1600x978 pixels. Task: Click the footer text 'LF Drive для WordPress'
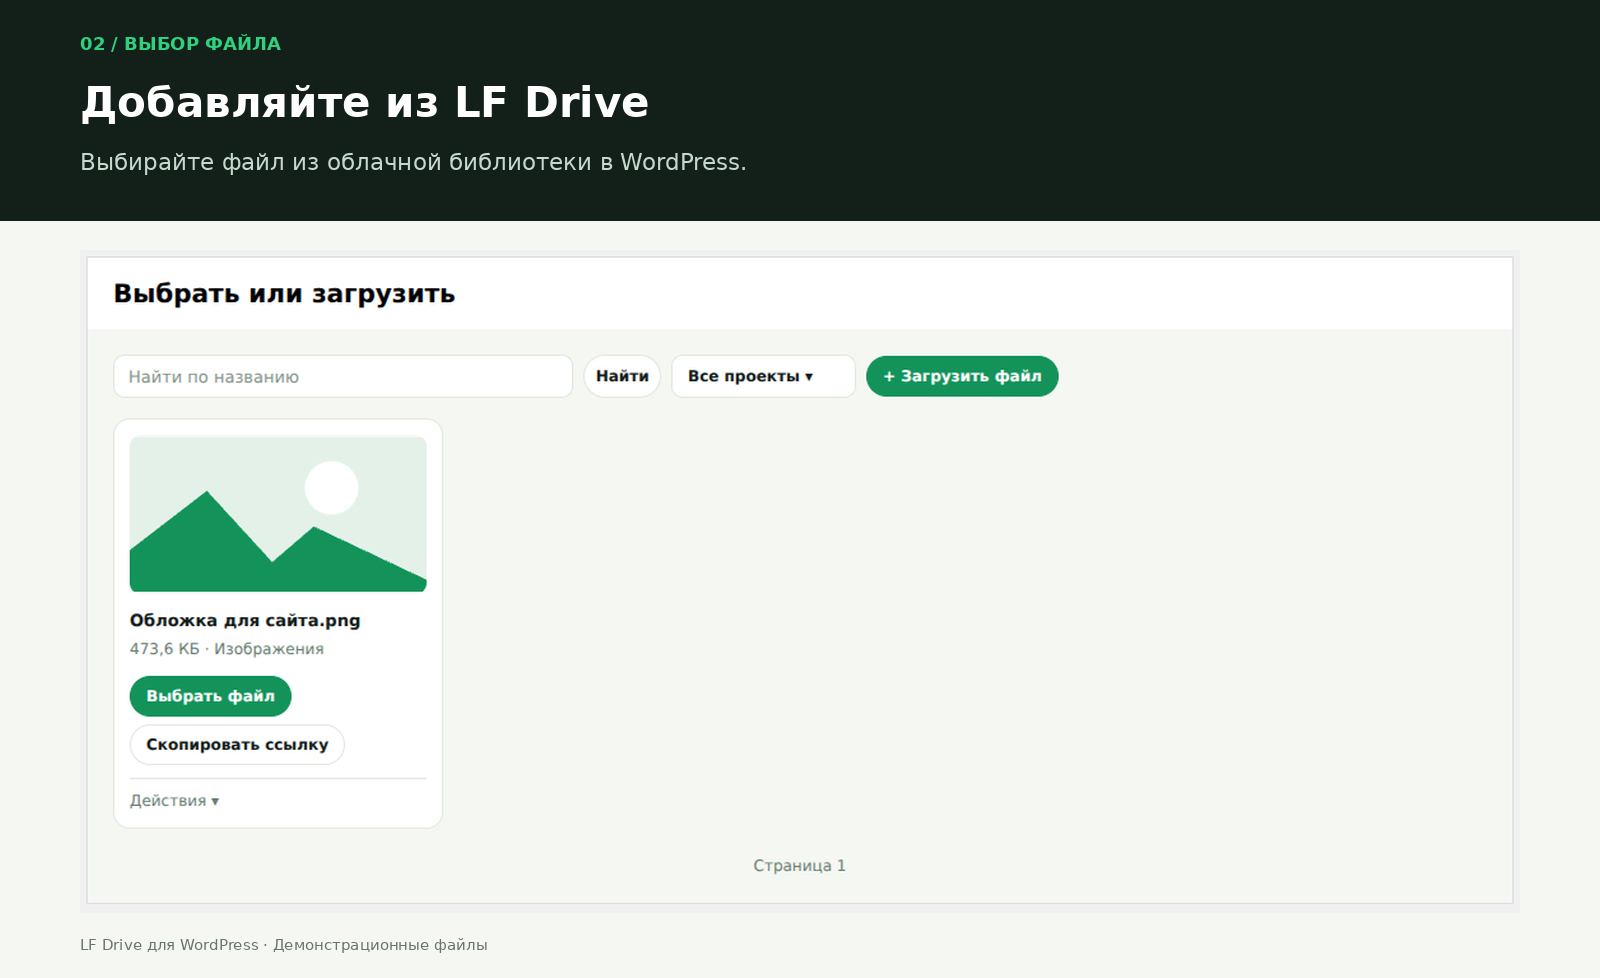coord(169,945)
